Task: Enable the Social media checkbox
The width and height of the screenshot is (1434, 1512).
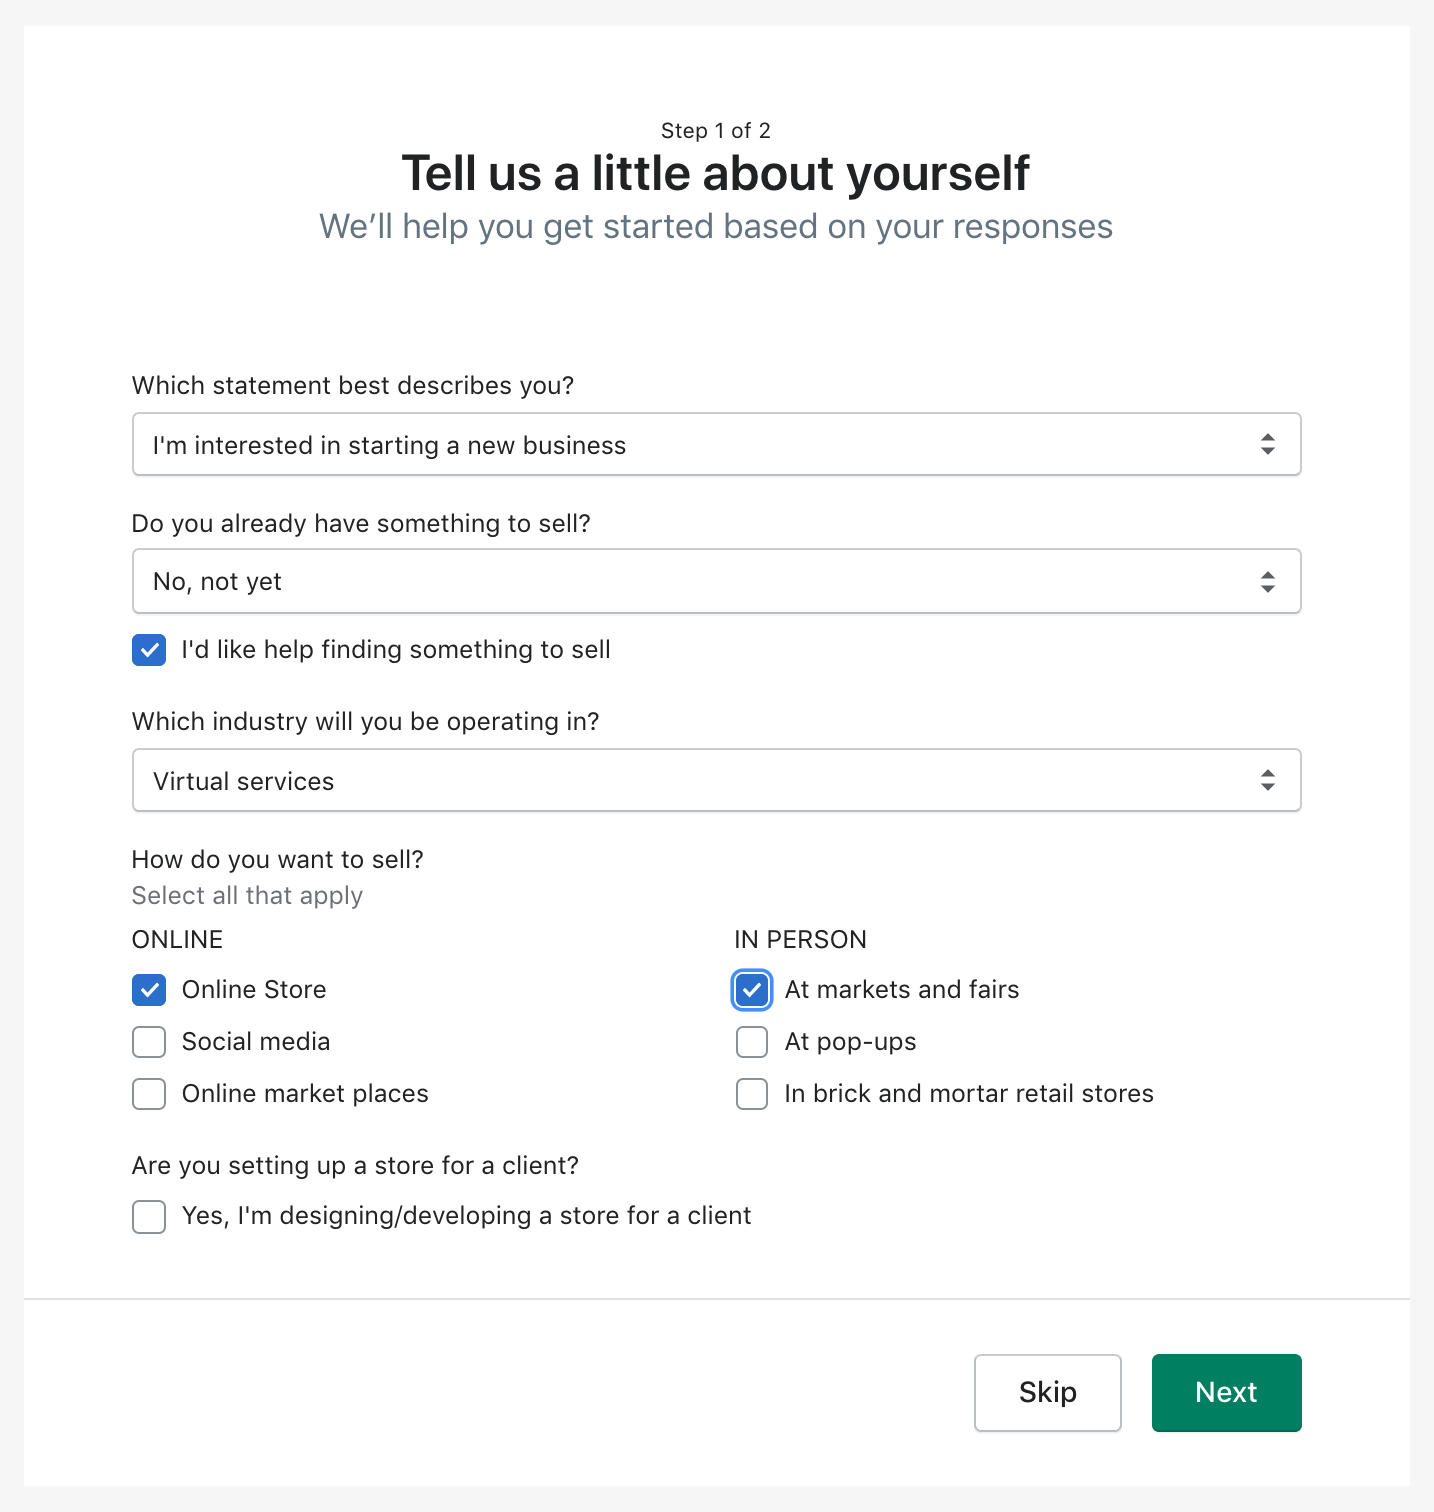Action: pyautogui.click(x=148, y=1042)
